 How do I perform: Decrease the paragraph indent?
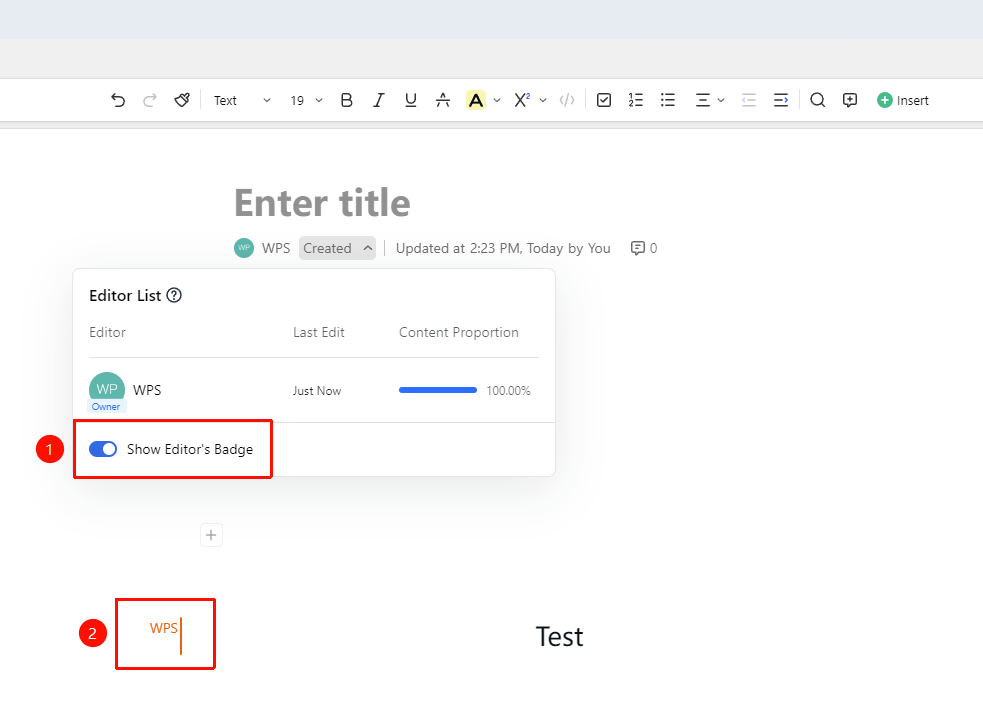tap(749, 100)
